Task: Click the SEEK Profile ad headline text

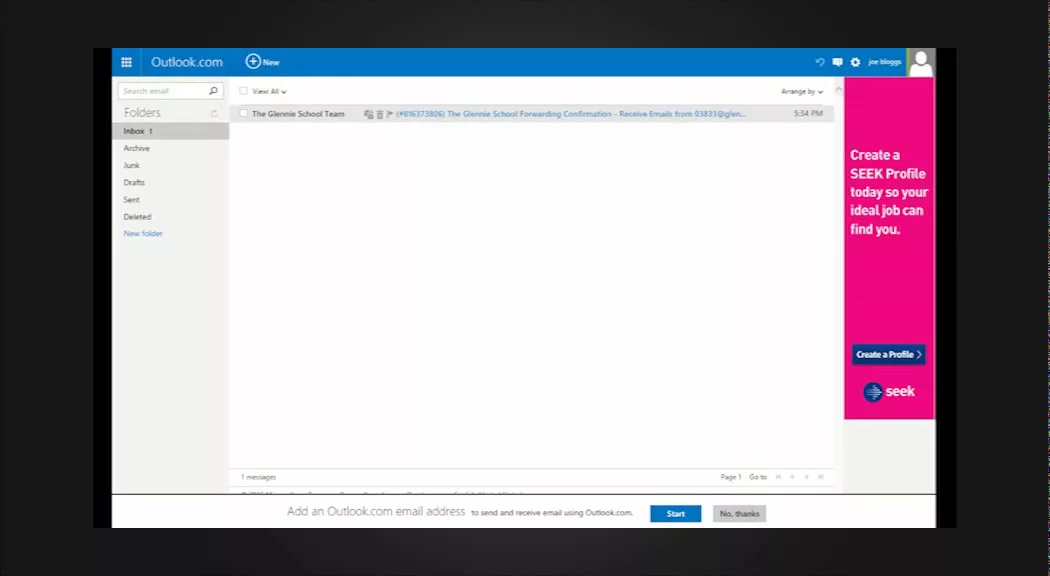Action: pyautogui.click(x=889, y=192)
